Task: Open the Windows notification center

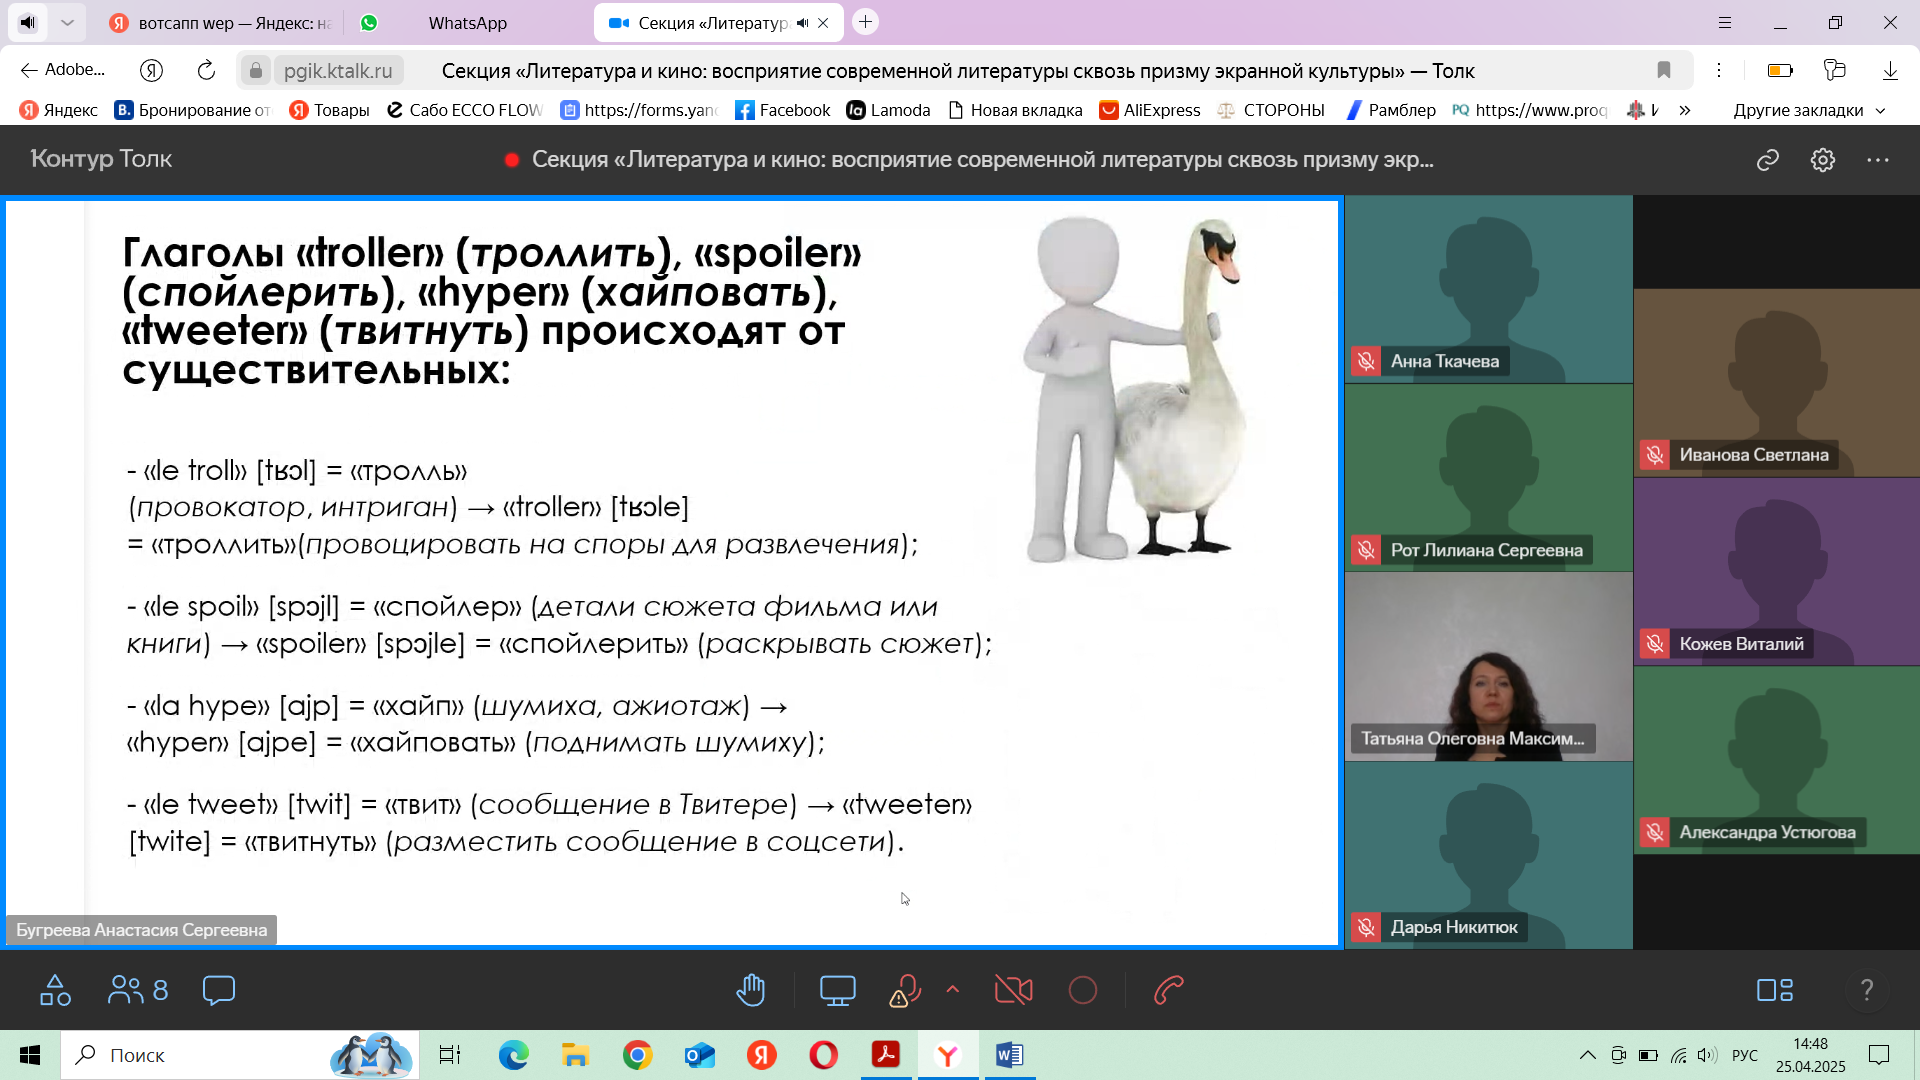Action: [1879, 1055]
